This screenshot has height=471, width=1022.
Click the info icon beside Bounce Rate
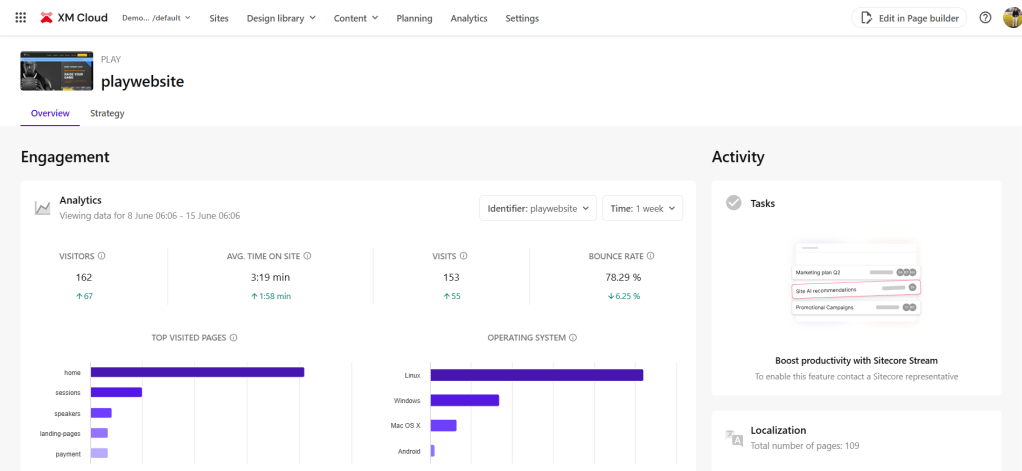pos(651,256)
